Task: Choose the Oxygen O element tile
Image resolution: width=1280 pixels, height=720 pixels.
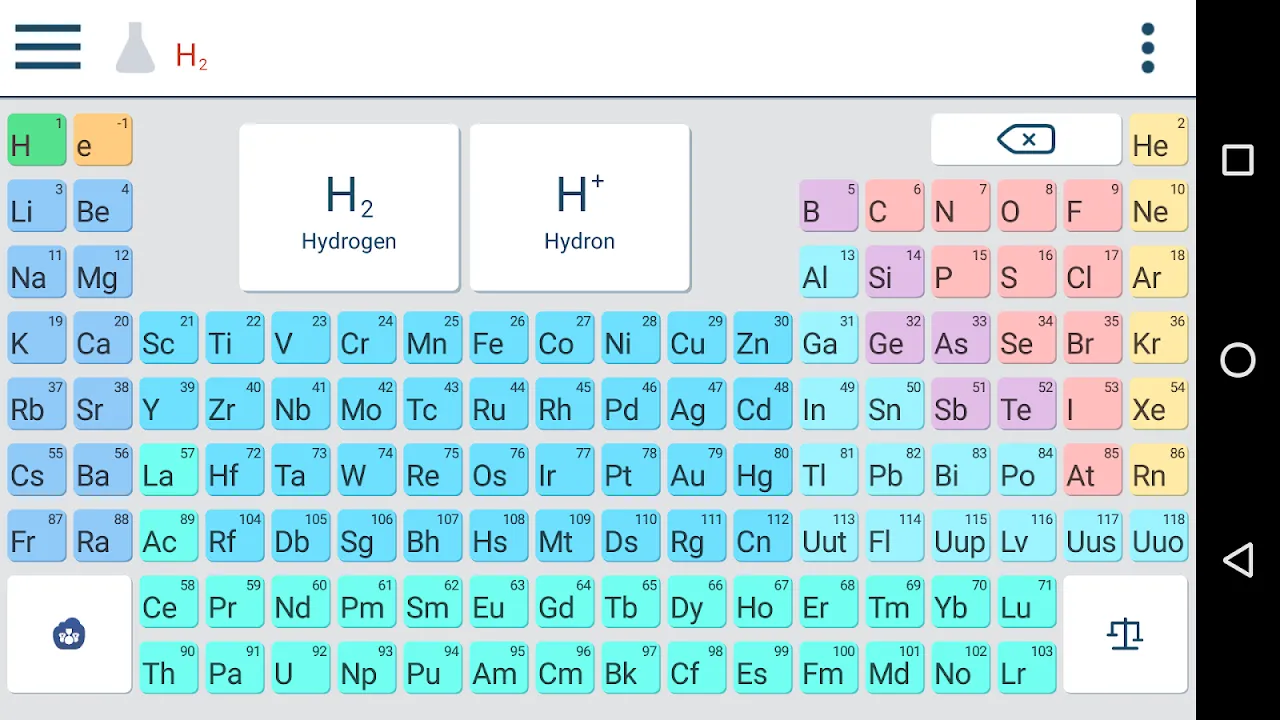Action: coord(1026,206)
